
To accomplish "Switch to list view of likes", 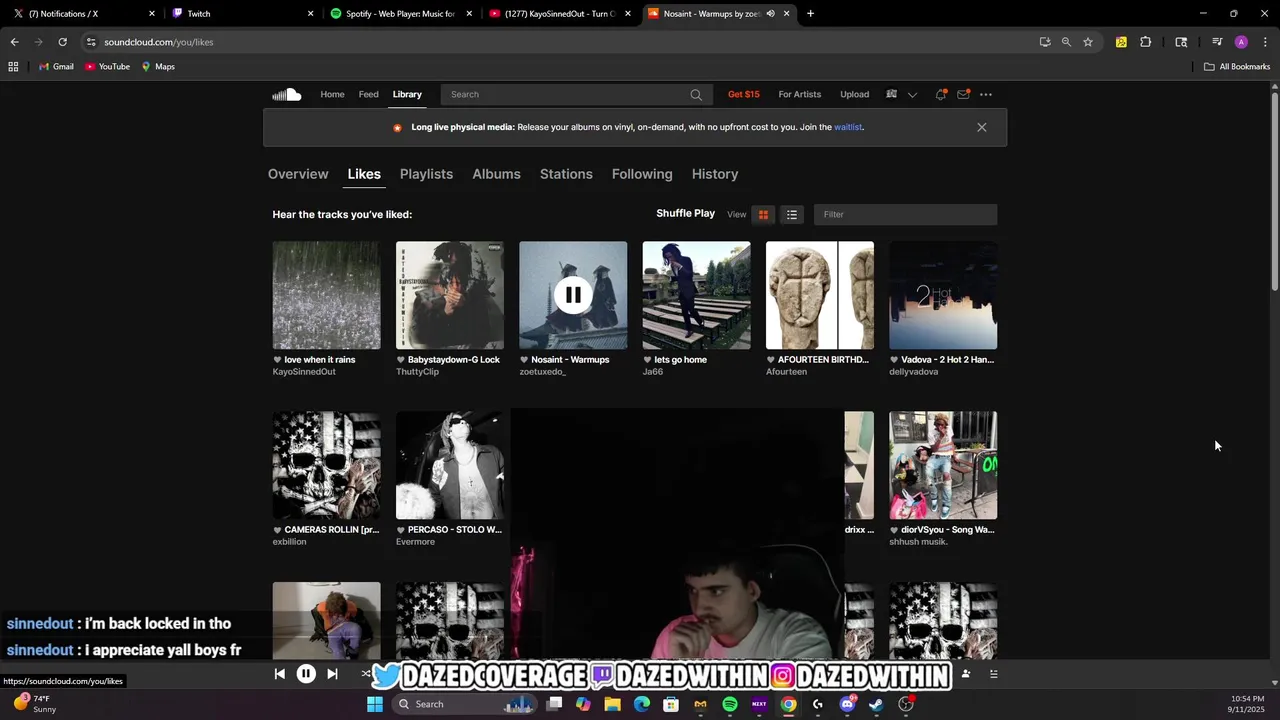I will point(791,214).
